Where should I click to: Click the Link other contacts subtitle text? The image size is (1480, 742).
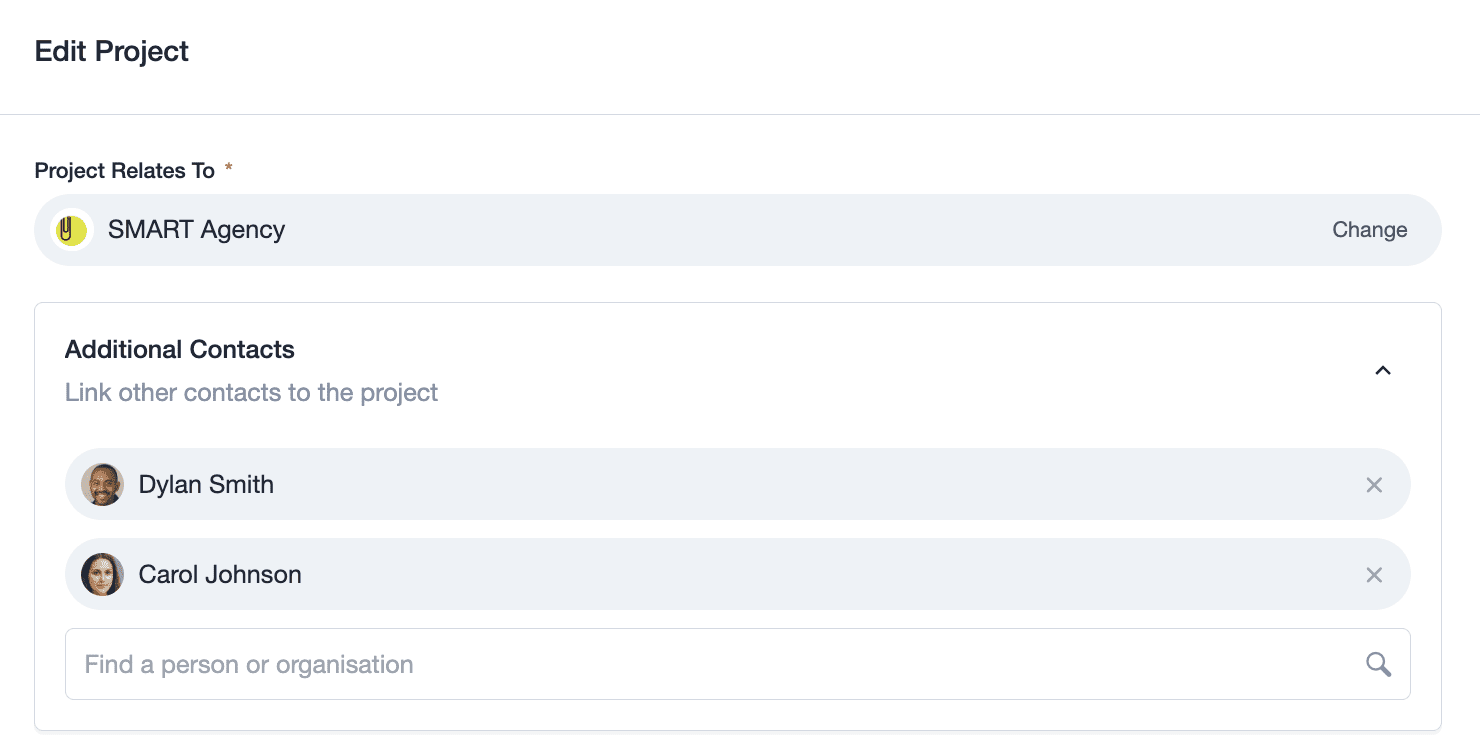click(251, 392)
